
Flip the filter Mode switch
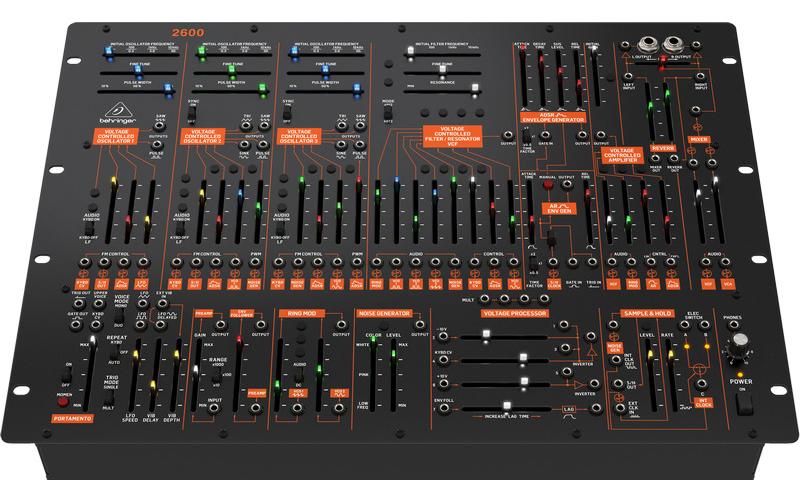point(389,112)
